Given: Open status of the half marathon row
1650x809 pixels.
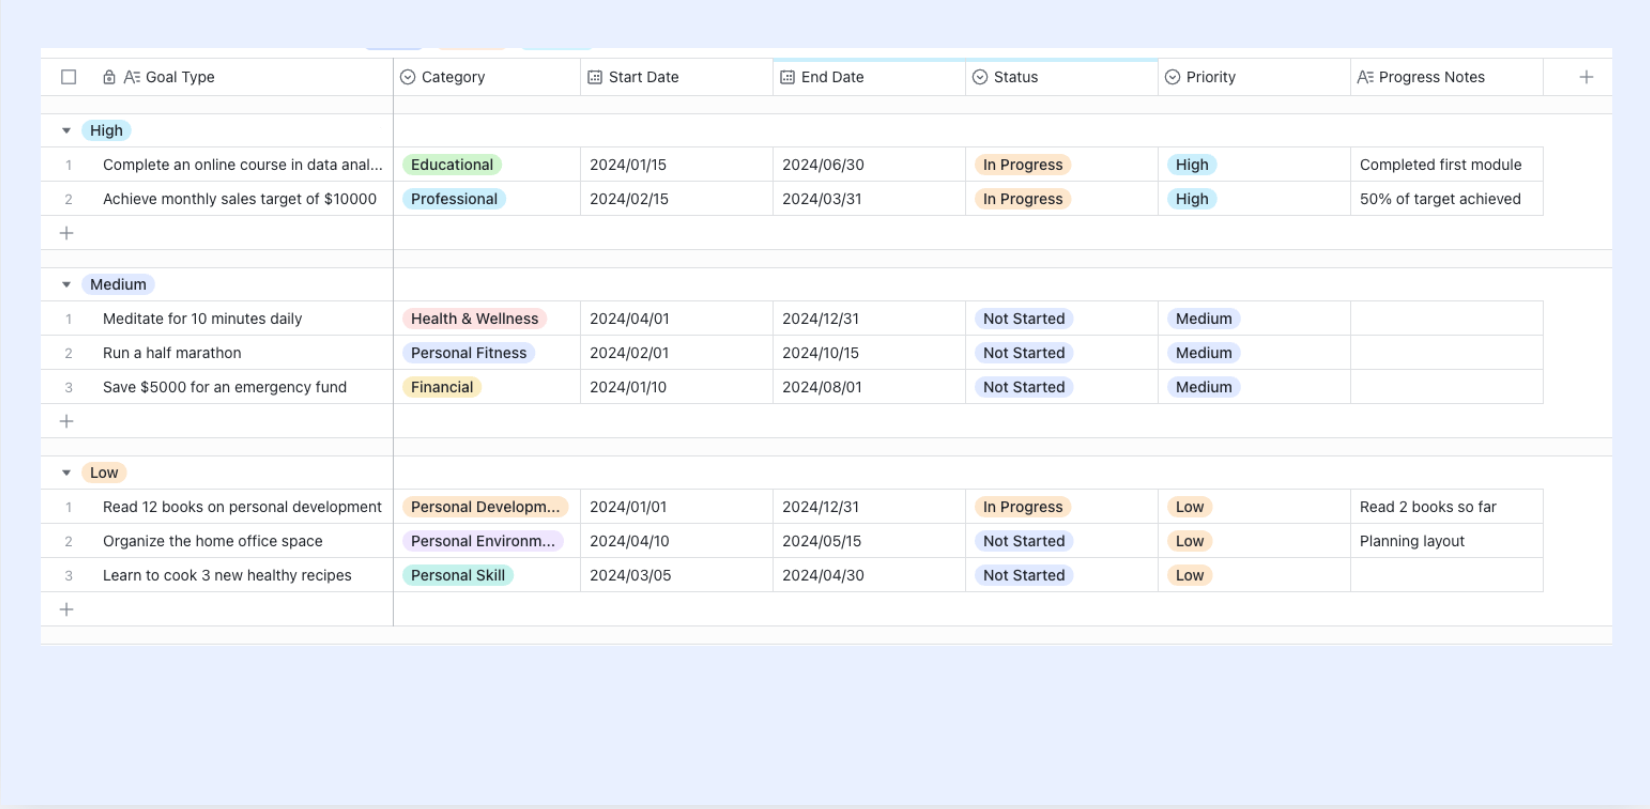Looking at the screenshot, I should pyautogui.click(x=1024, y=353).
